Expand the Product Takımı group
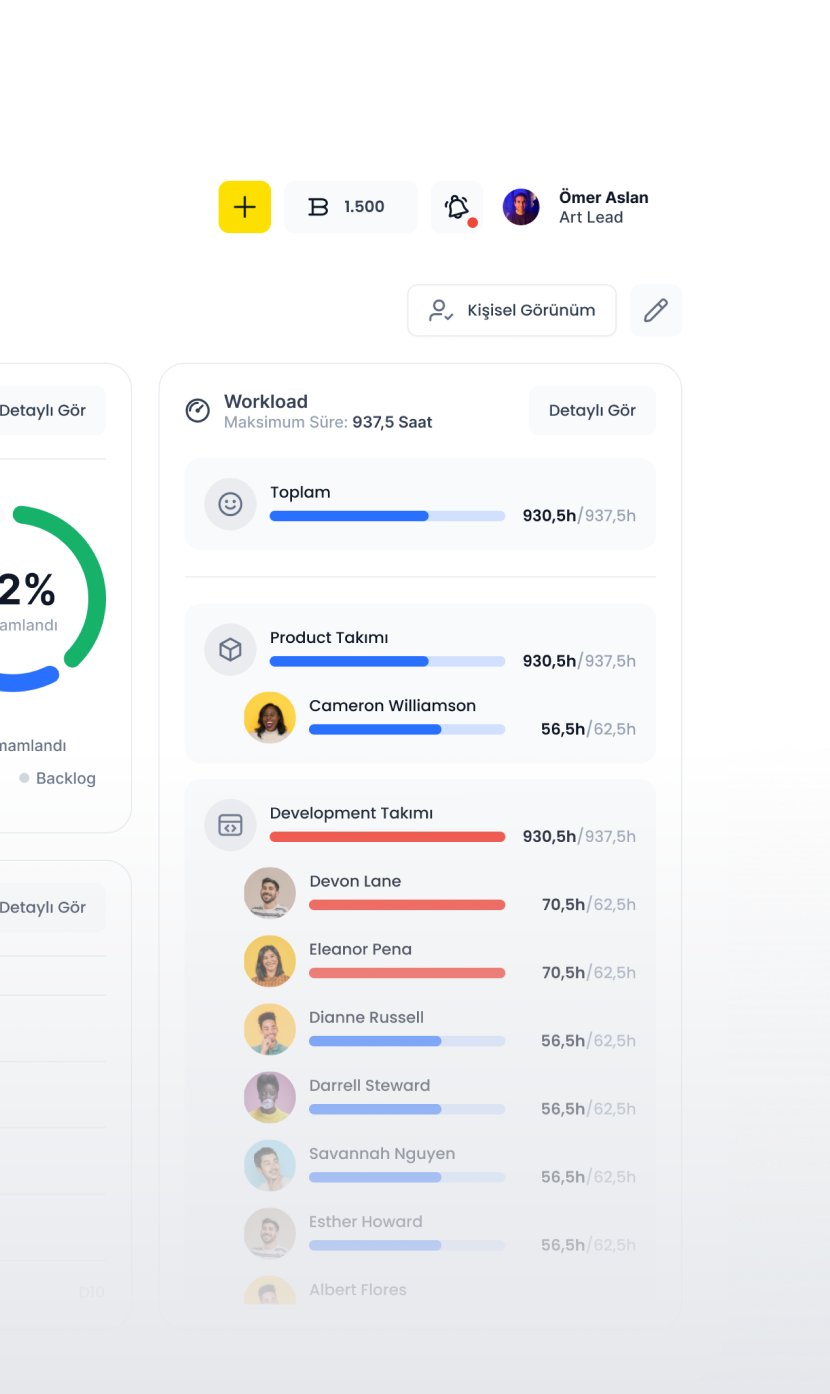The image size is (830, 1394). pyautogui.click(x=329, y=638)
